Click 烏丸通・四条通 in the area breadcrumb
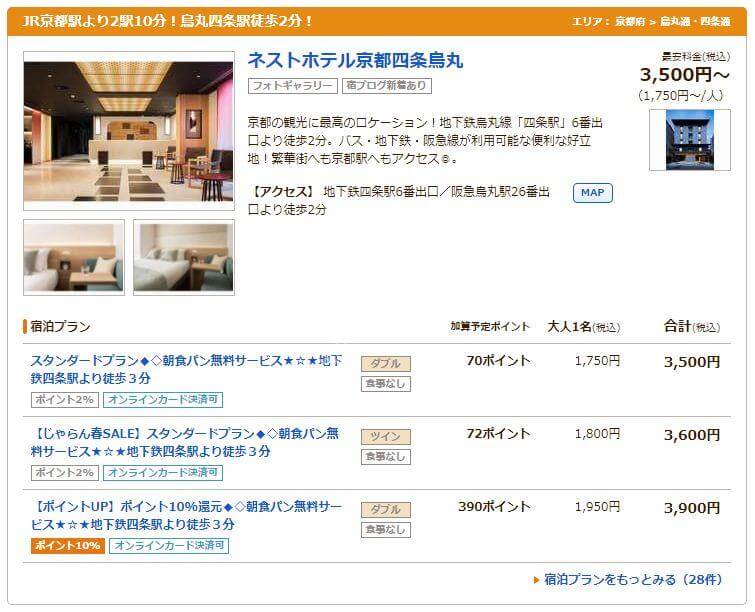This screenshot has width=755, height=612. pos(695,22)
